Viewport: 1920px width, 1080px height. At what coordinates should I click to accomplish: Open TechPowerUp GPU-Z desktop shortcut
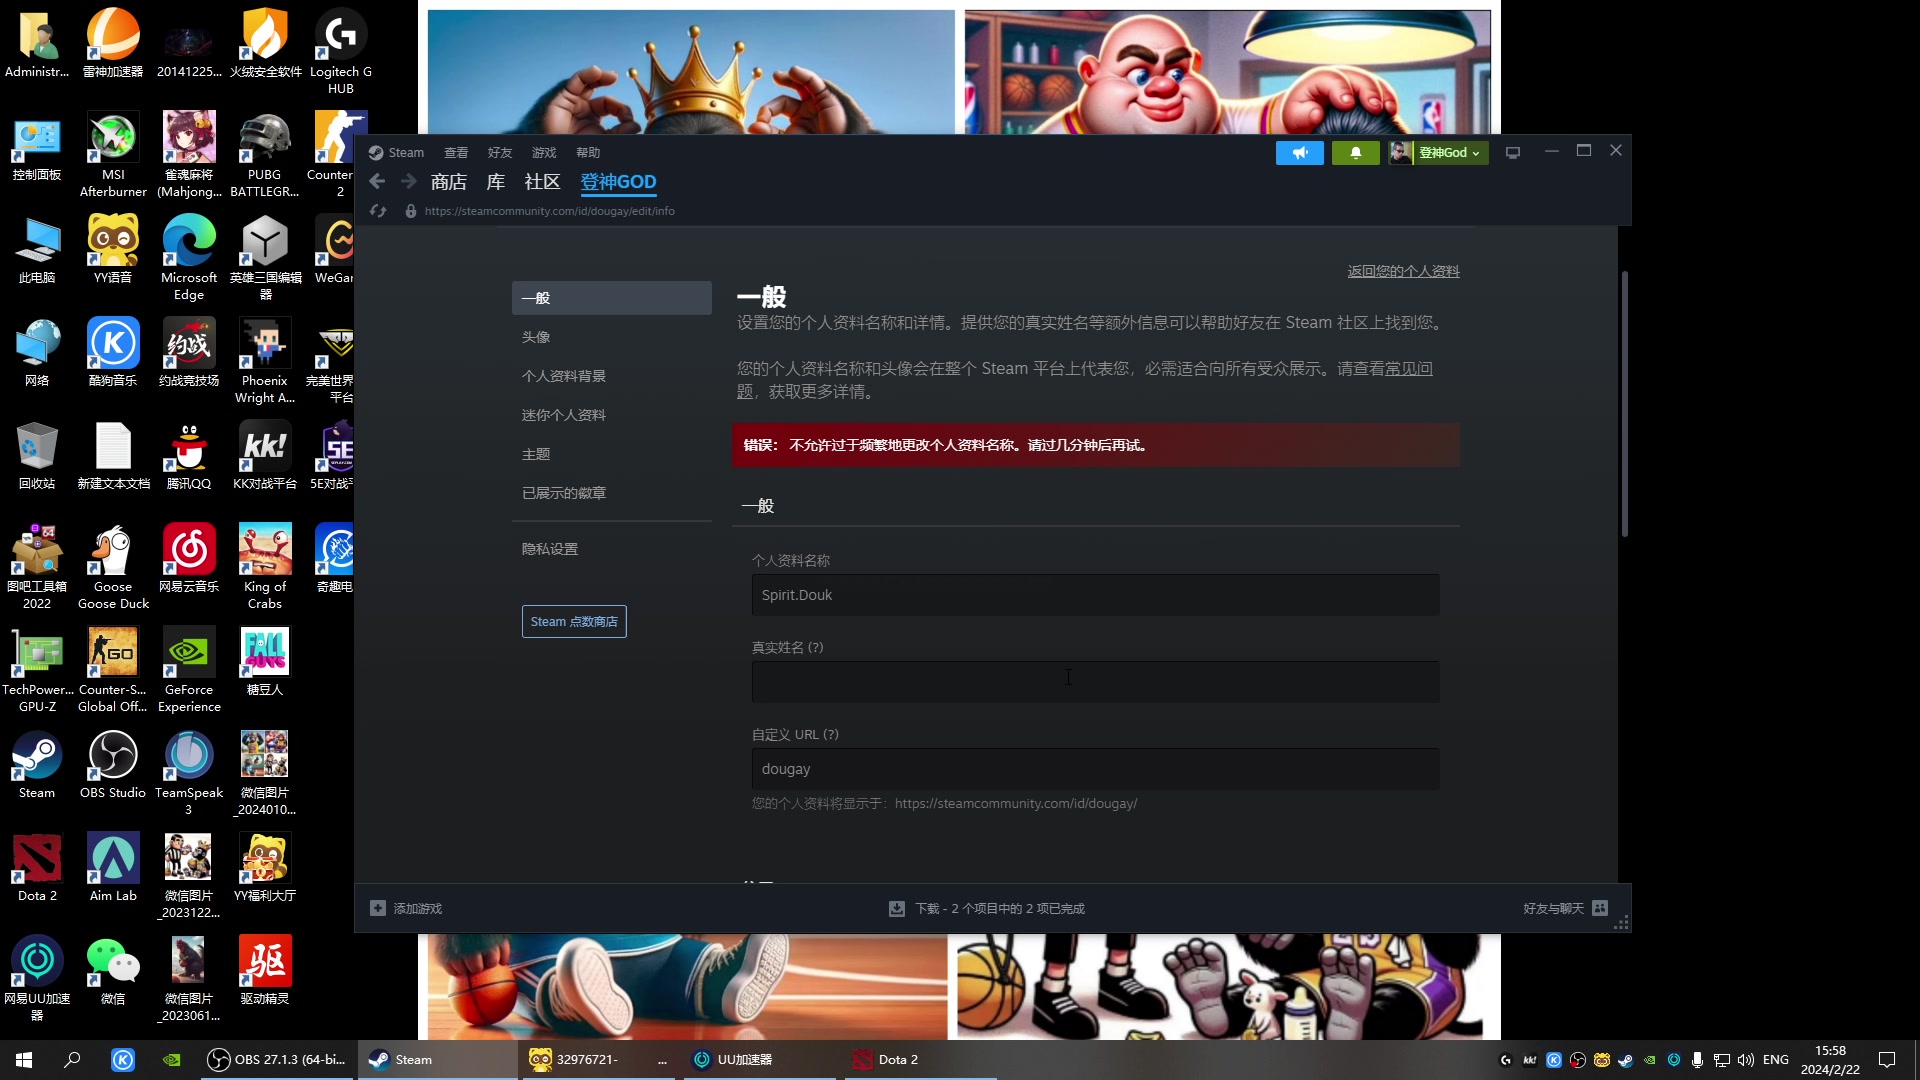[37, 670]
